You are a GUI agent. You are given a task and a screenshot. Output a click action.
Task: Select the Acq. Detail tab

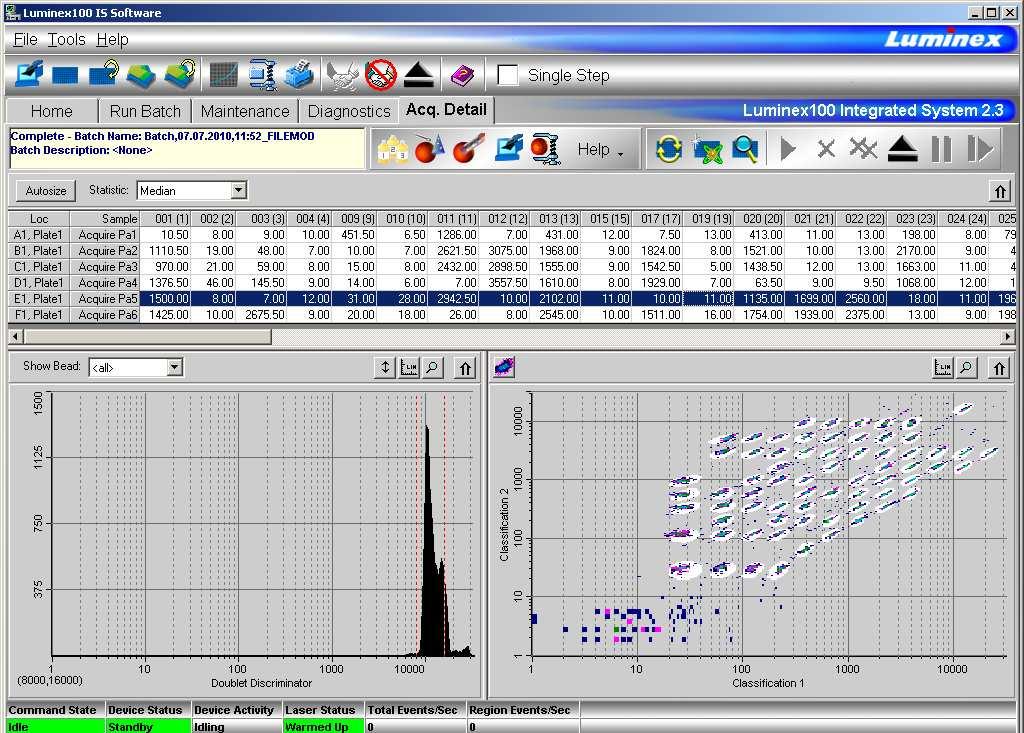click(x=446, y=109)
